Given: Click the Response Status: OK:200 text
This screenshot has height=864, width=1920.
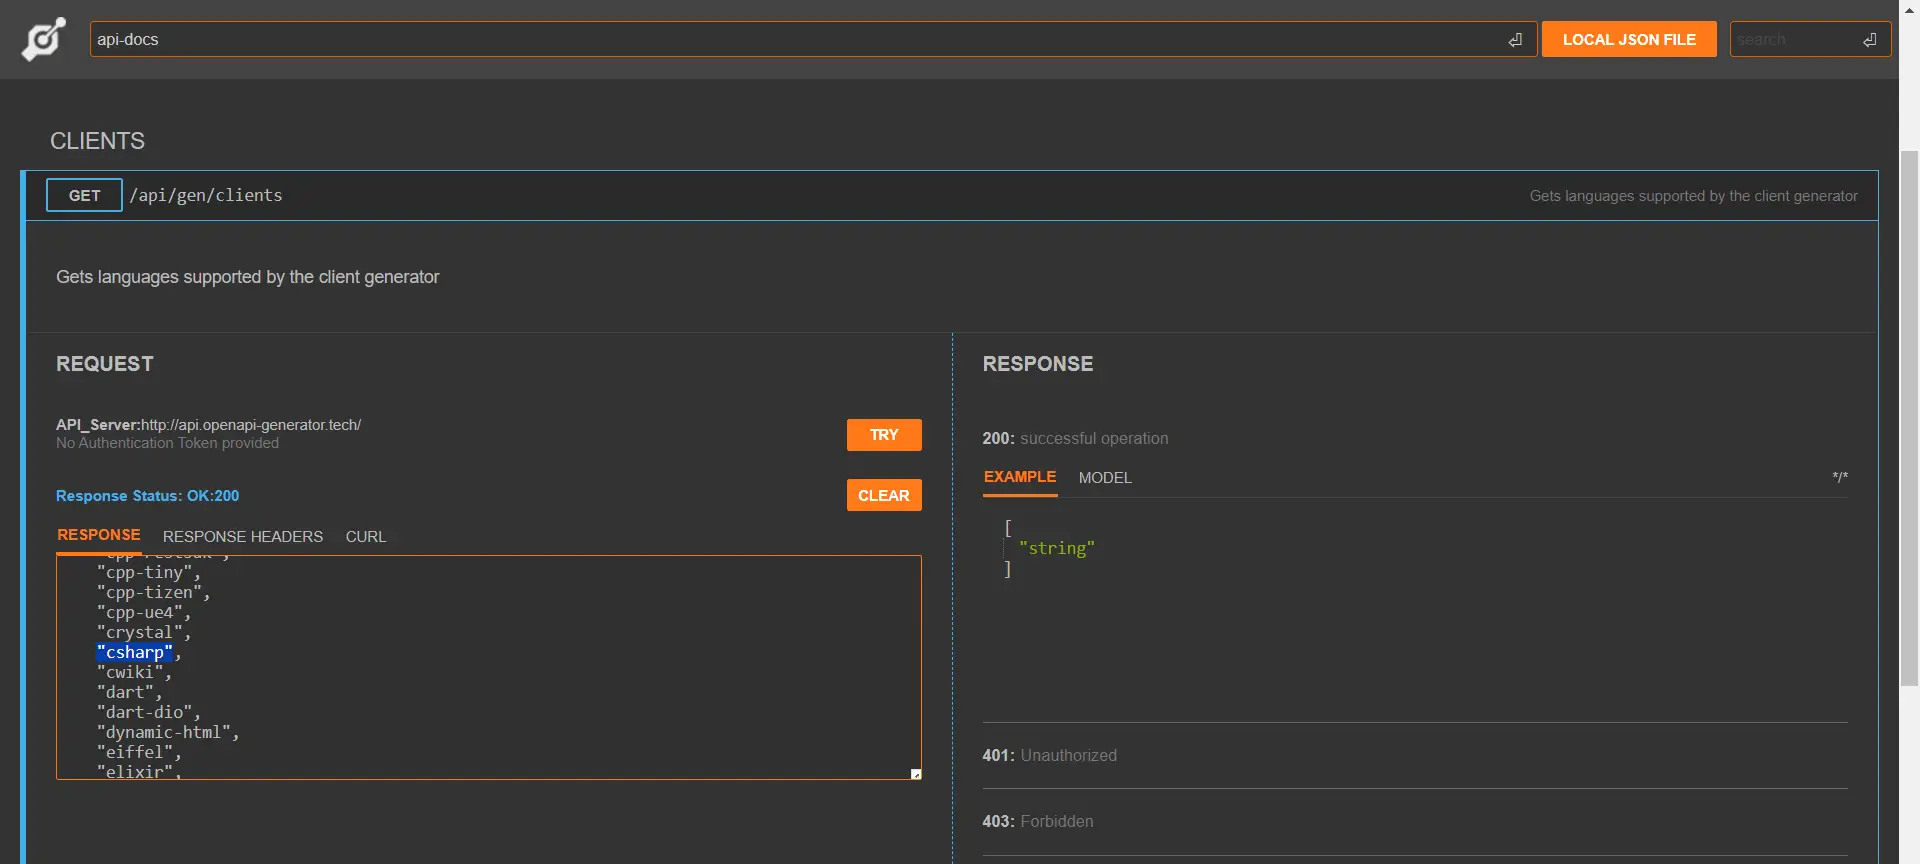Looking at the screenshot, I should [x=147, y=496].
